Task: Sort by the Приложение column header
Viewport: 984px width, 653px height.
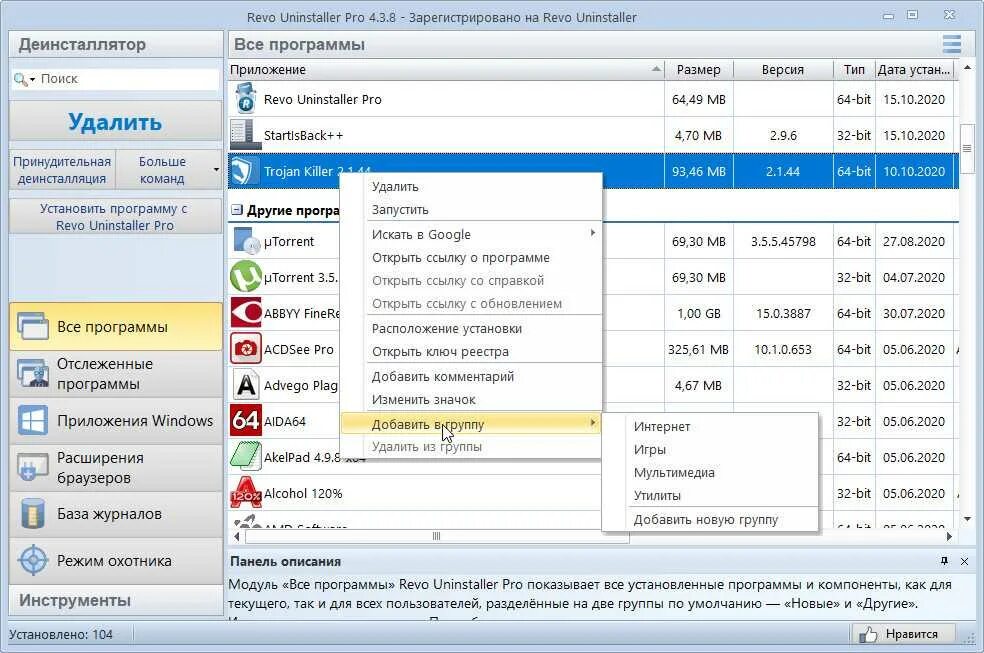Action: [x=445, y=69]
